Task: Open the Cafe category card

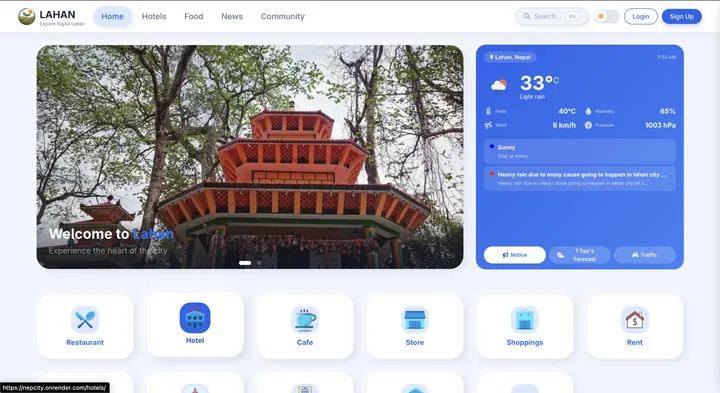Action: [305, 326]
